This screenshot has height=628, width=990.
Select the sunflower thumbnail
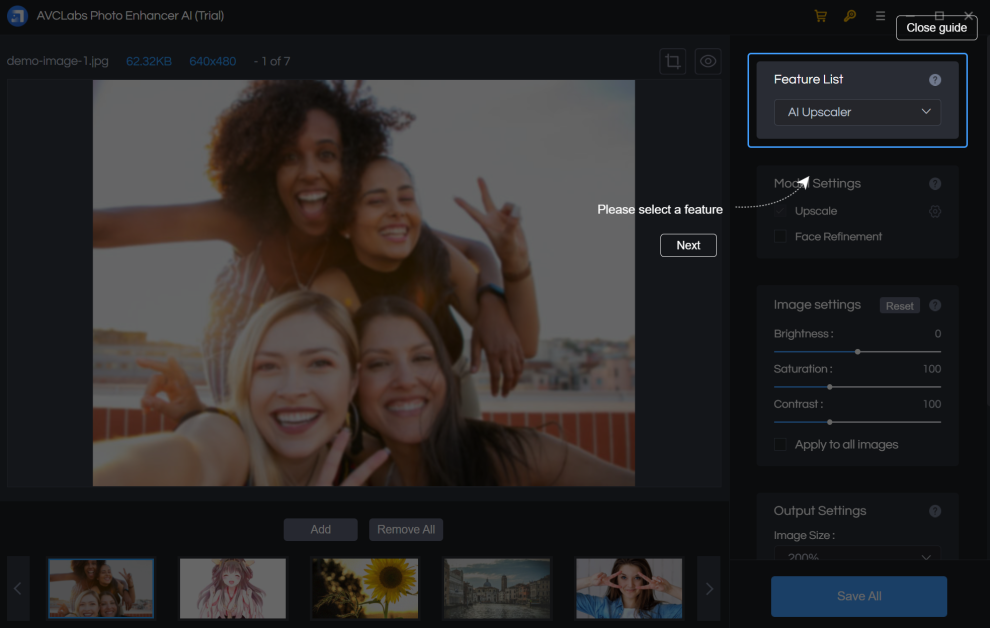(365, 589)
